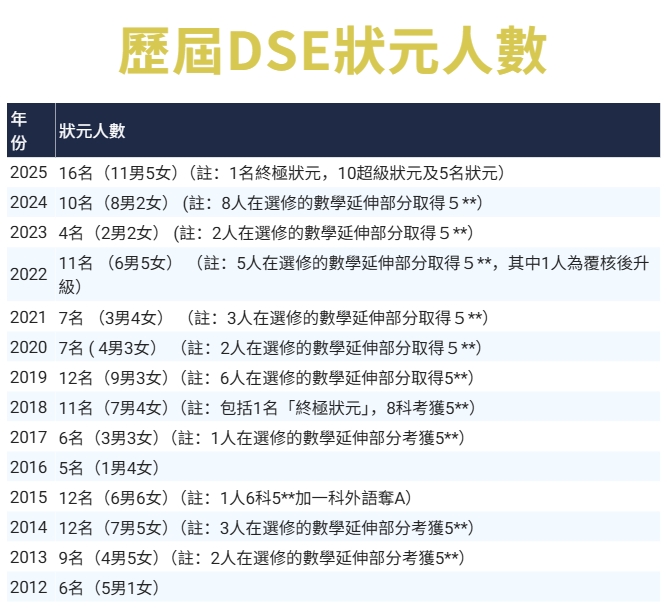Select the 12名（9男3女） entry

tap(358, 377)
